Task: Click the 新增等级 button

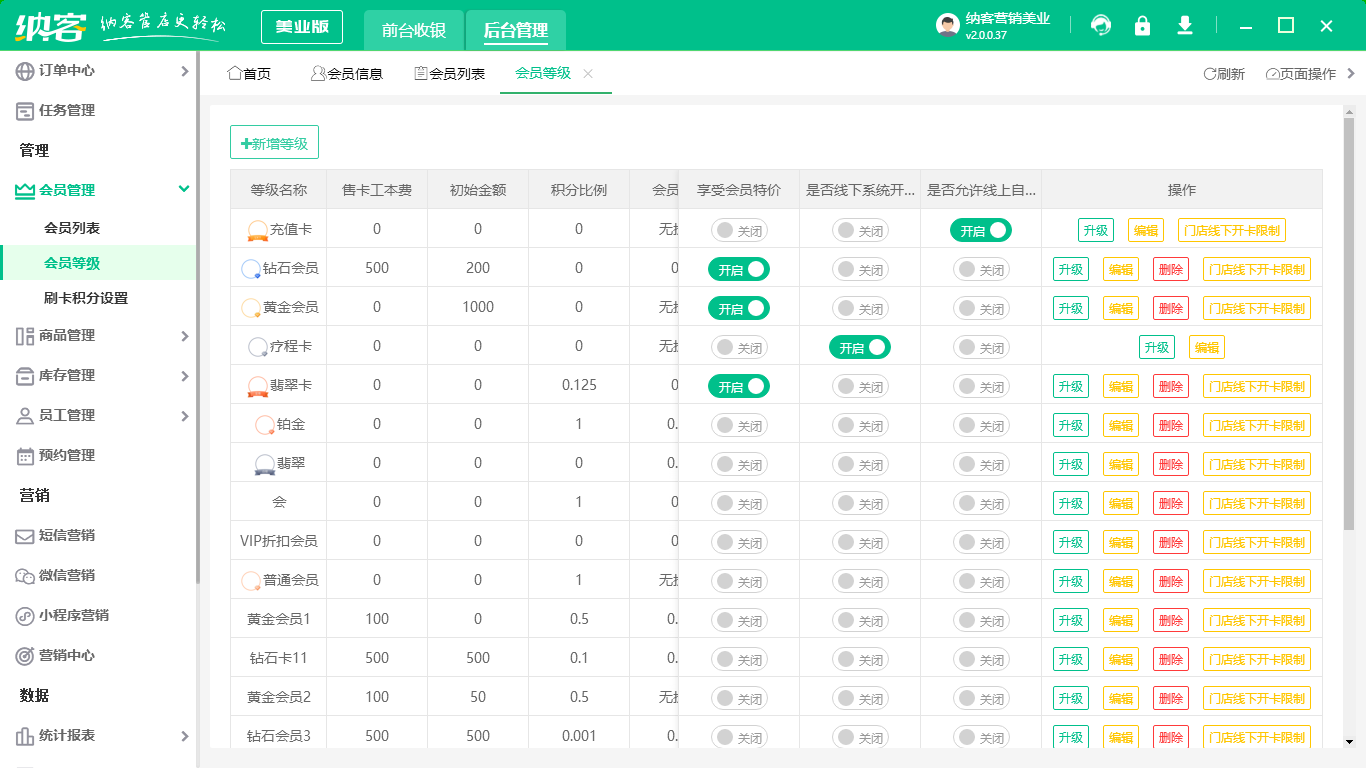Action: 274,142
